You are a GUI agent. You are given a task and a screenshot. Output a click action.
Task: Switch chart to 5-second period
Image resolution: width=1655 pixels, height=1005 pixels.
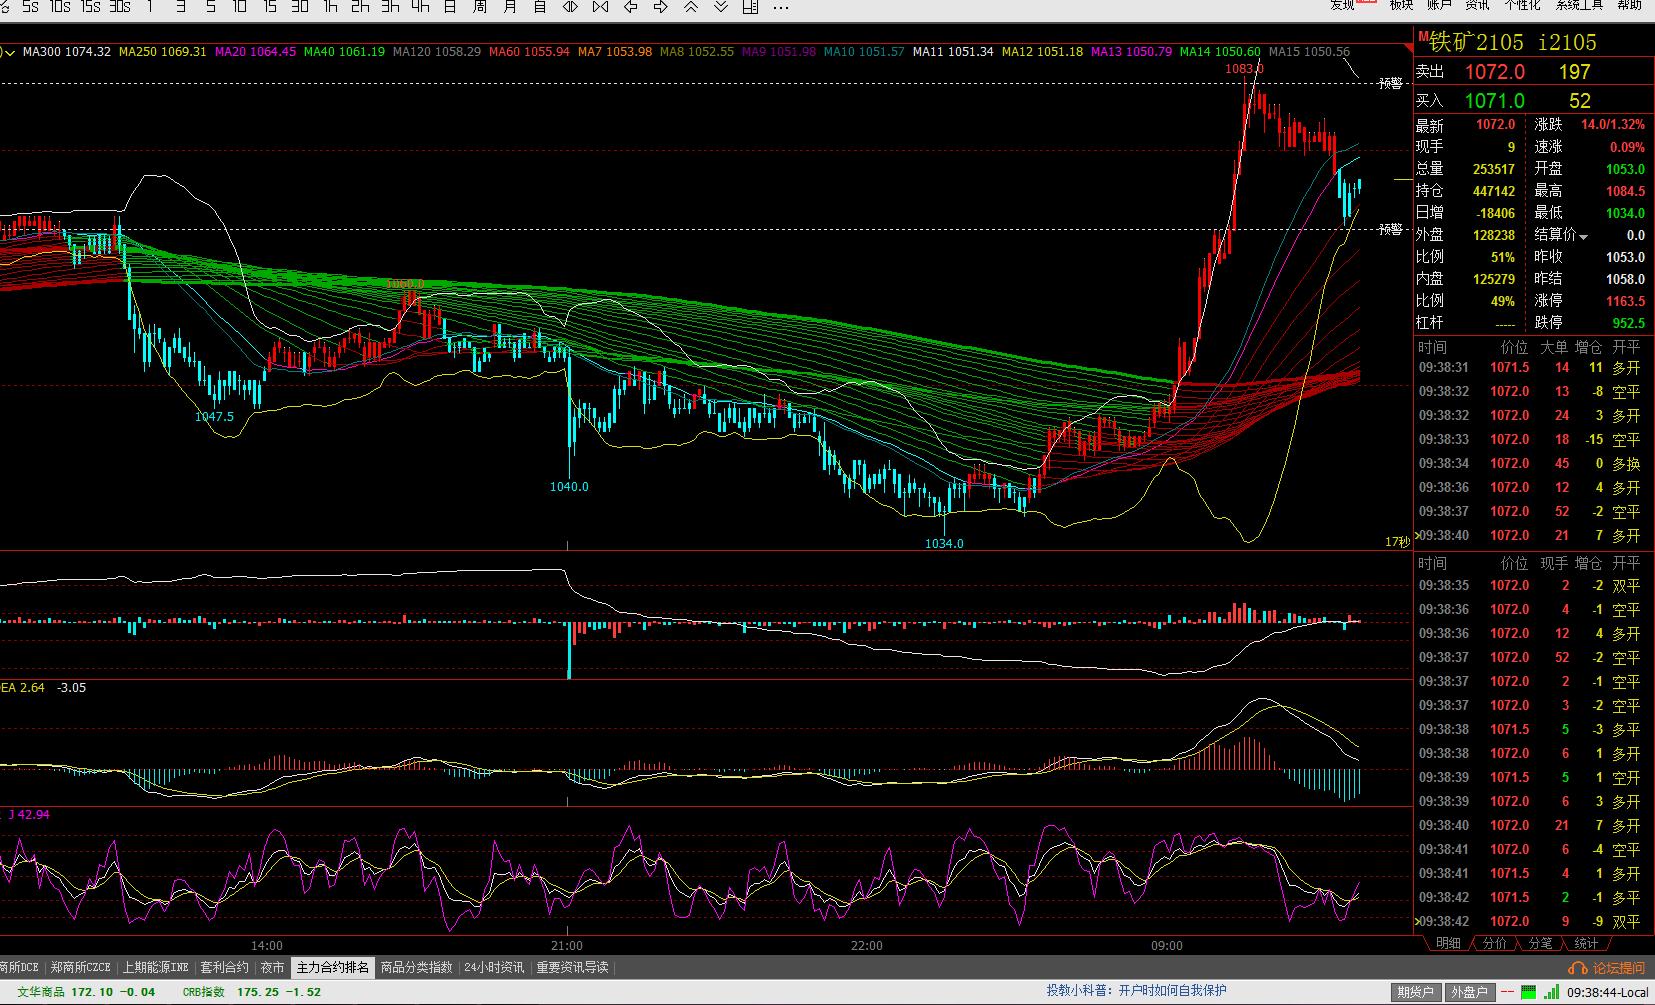(30, 6)
